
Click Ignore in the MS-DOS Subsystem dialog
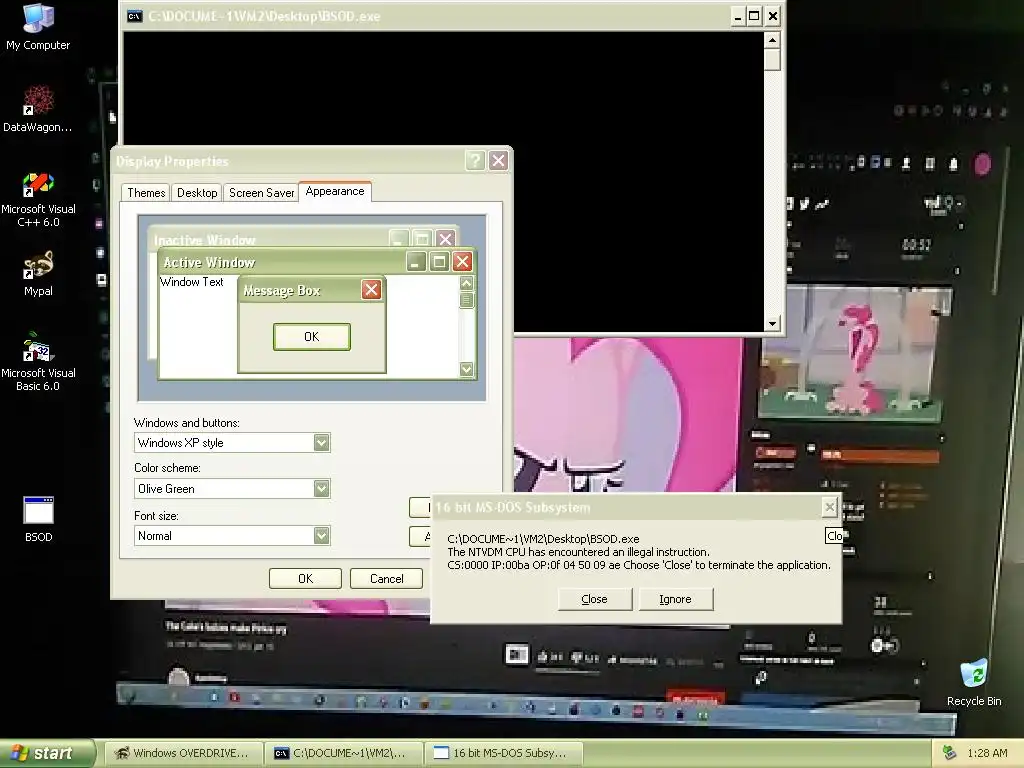(x=675, y=599)
